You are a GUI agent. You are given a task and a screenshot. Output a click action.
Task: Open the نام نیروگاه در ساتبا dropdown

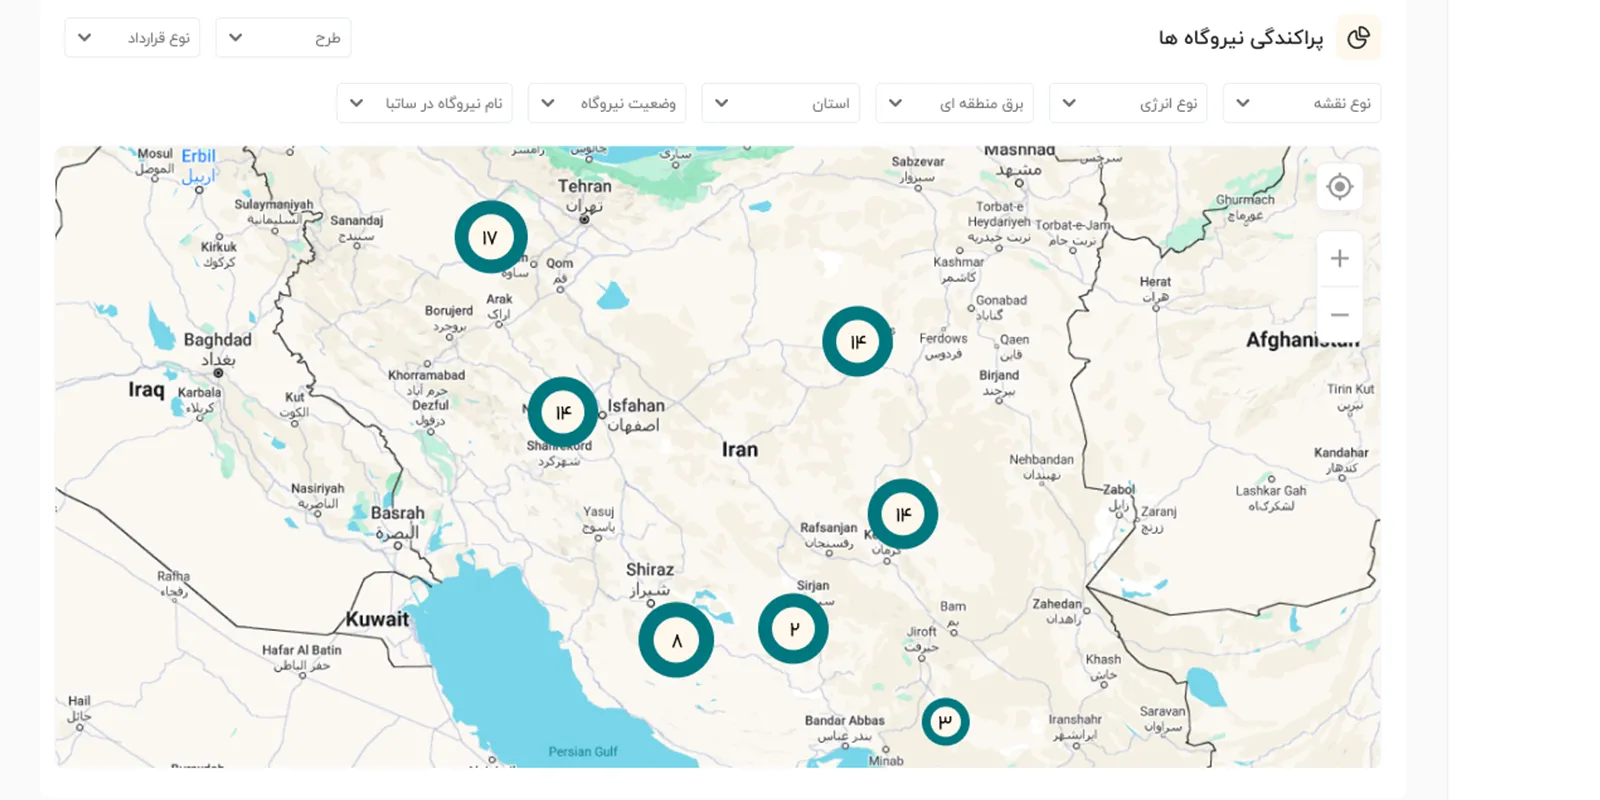click(424, 103)
